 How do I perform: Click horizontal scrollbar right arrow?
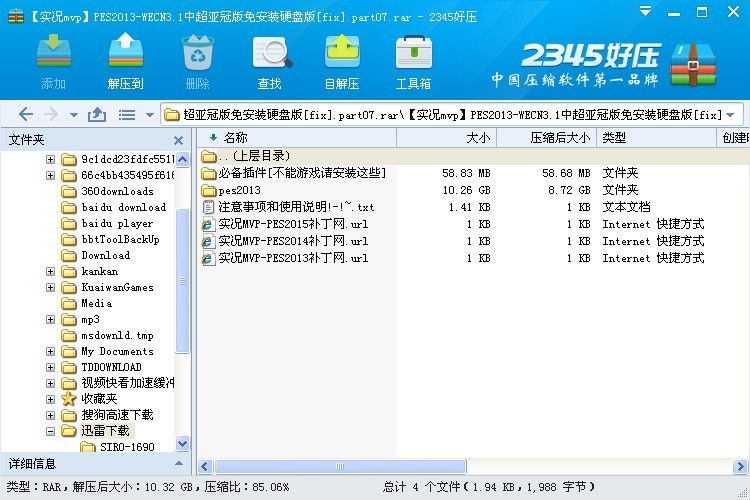coord(740,466)
